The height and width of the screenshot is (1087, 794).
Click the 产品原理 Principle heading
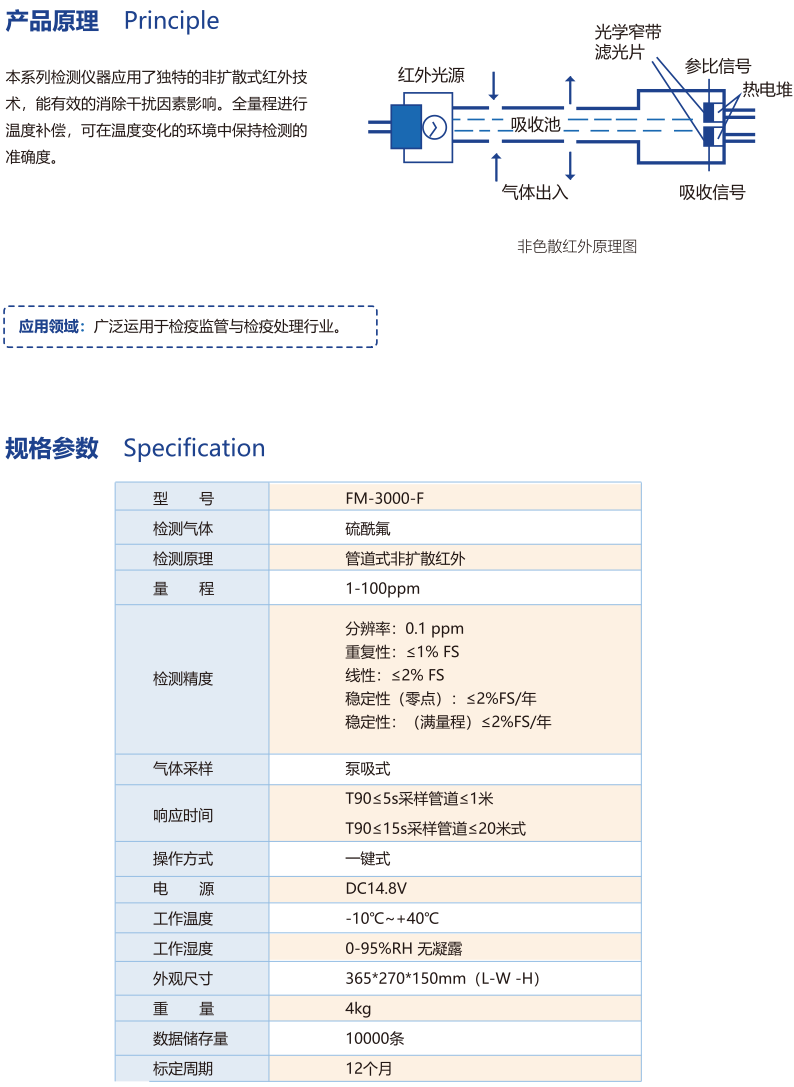click(x=112, y=21)
